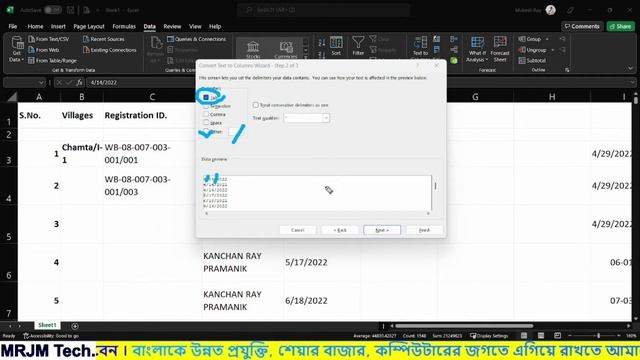Image resolution: width=640 pixels, height=360 pixels.
Task: Expand the Name Box dropdown
Action: coord(41,83)
